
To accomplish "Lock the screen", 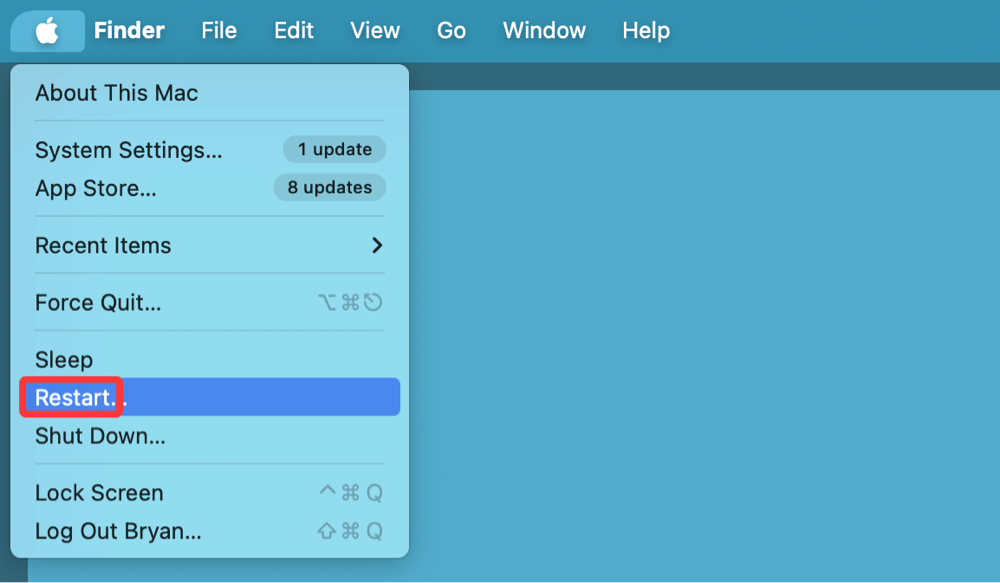I will 99,492.
